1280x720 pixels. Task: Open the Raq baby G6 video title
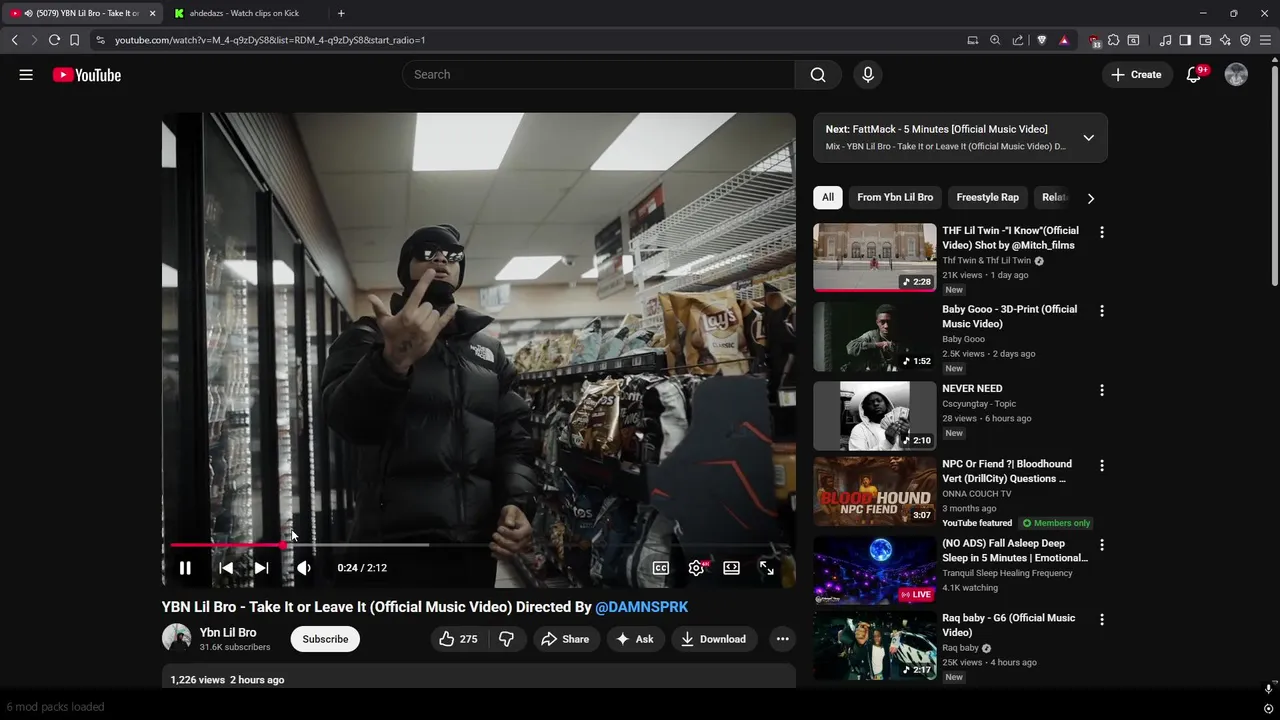click(x=1009, y=625)
